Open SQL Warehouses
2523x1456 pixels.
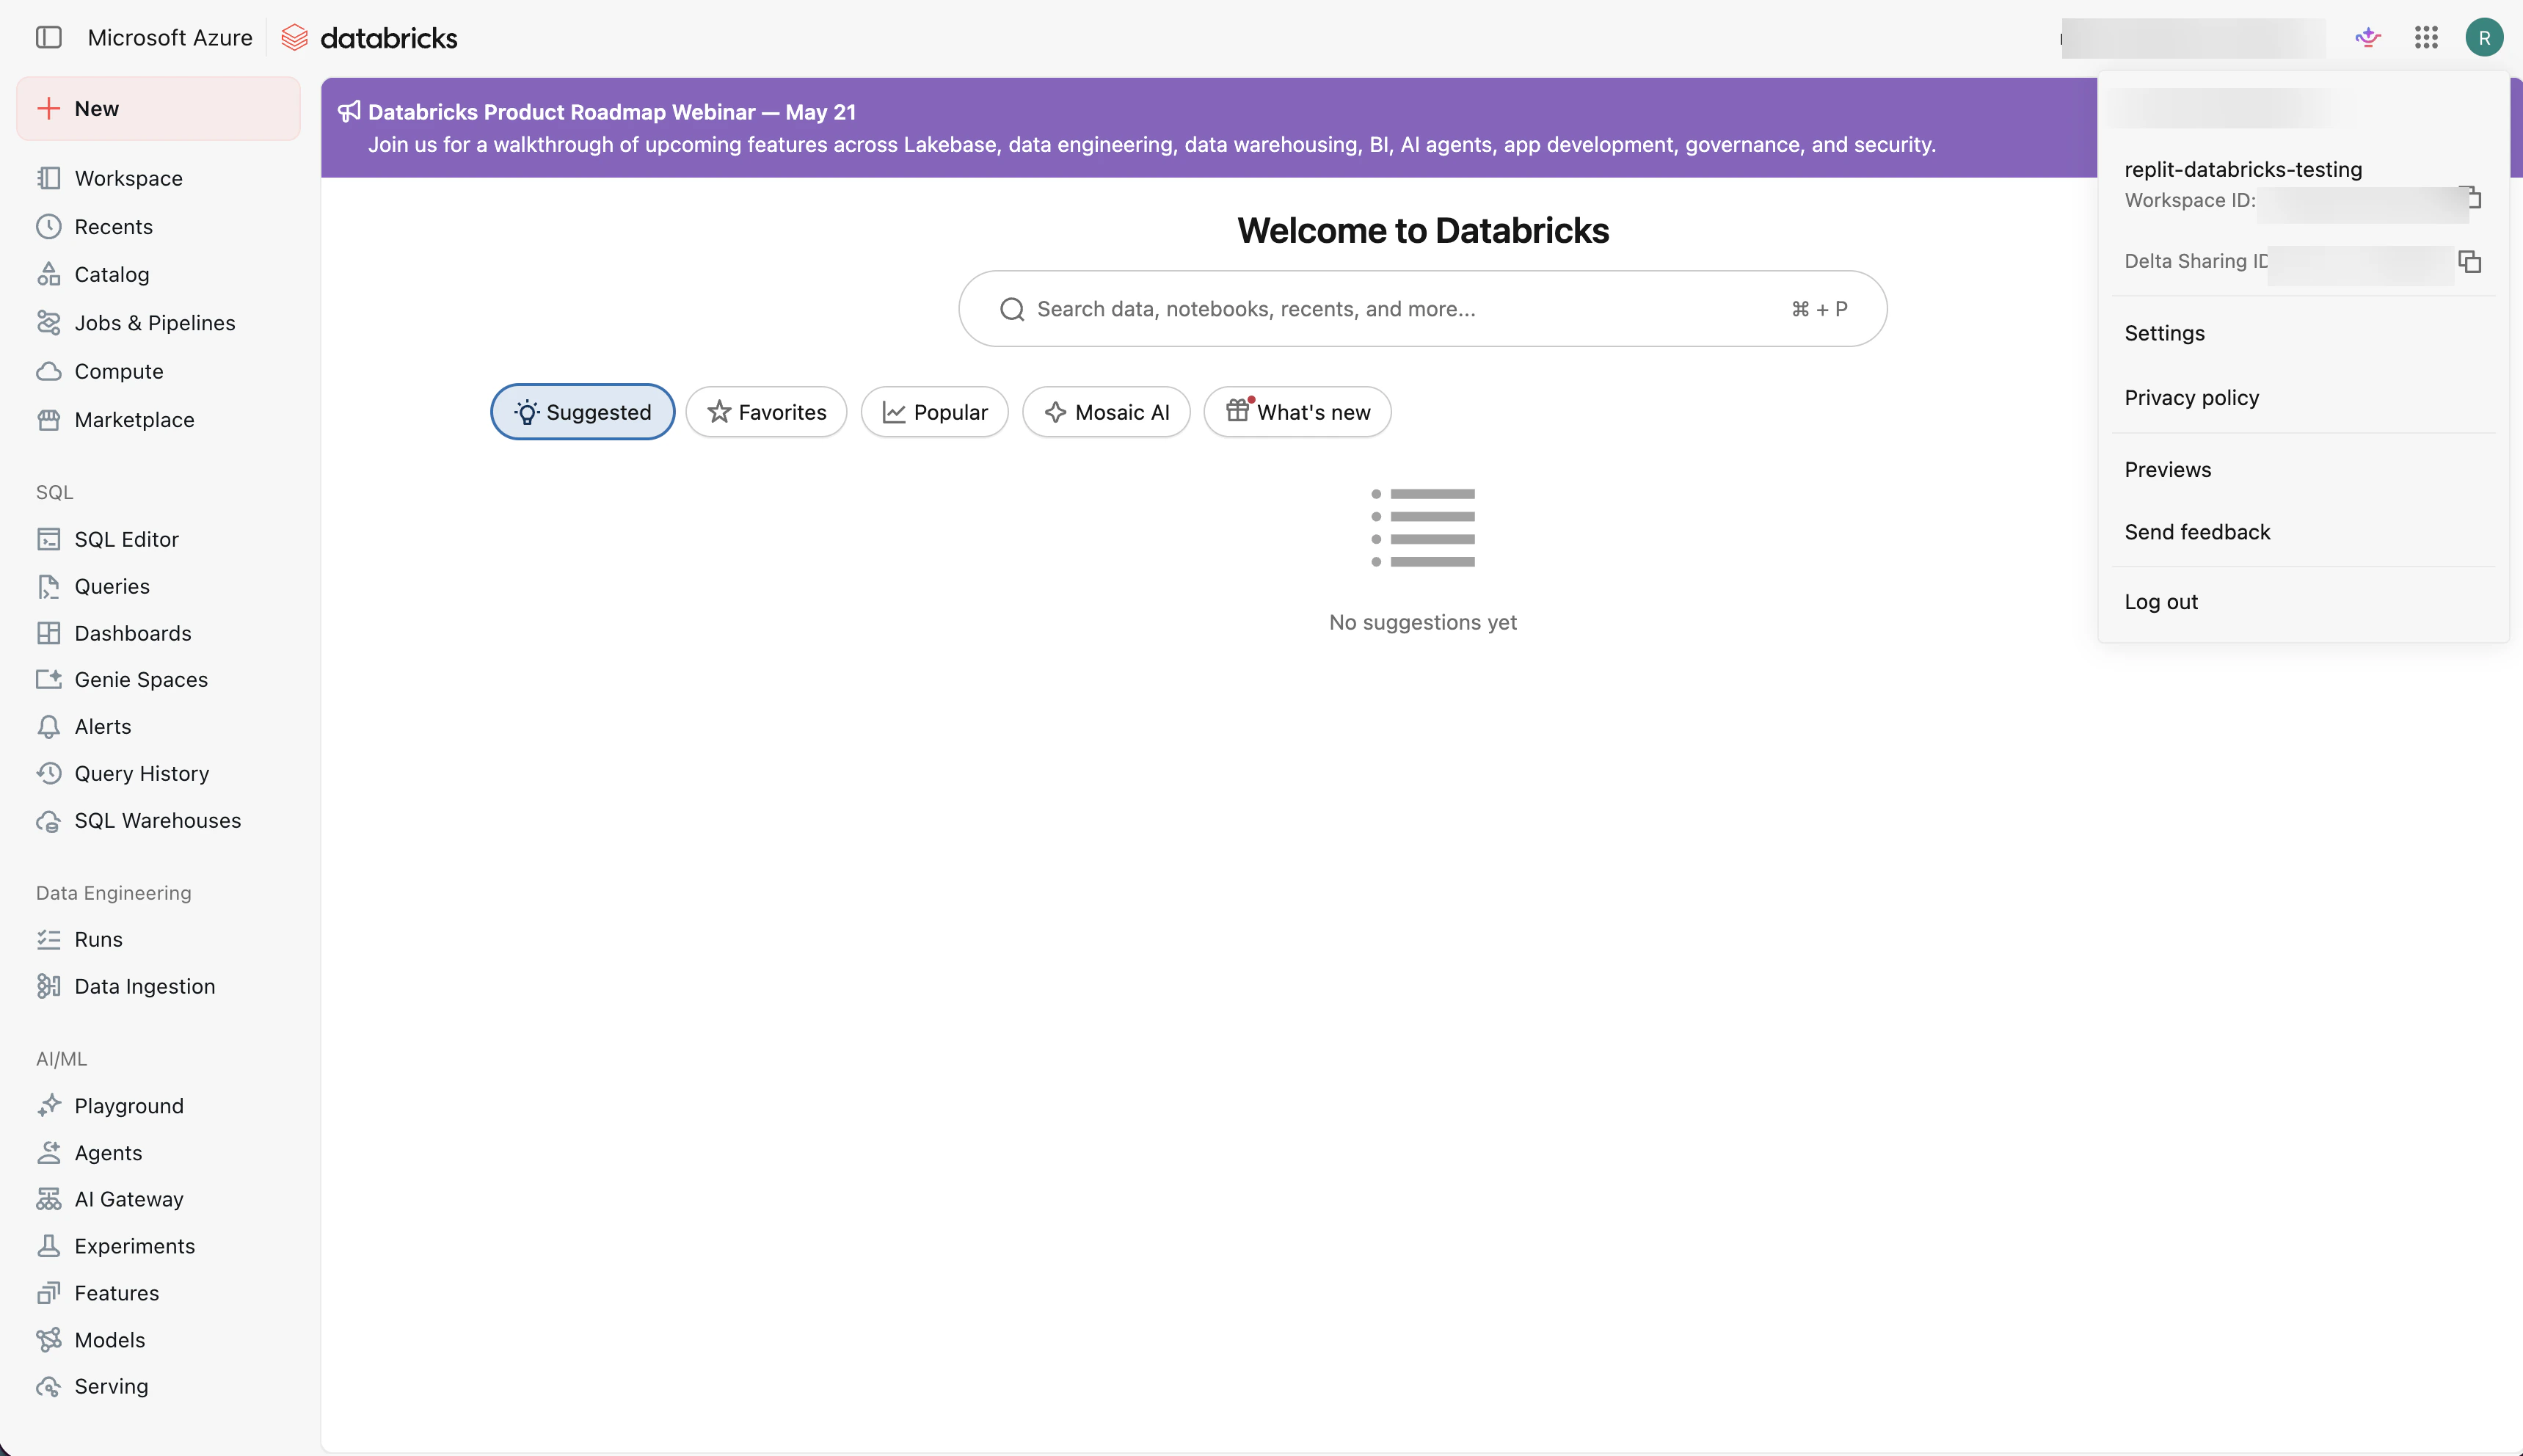coord(158,820)
